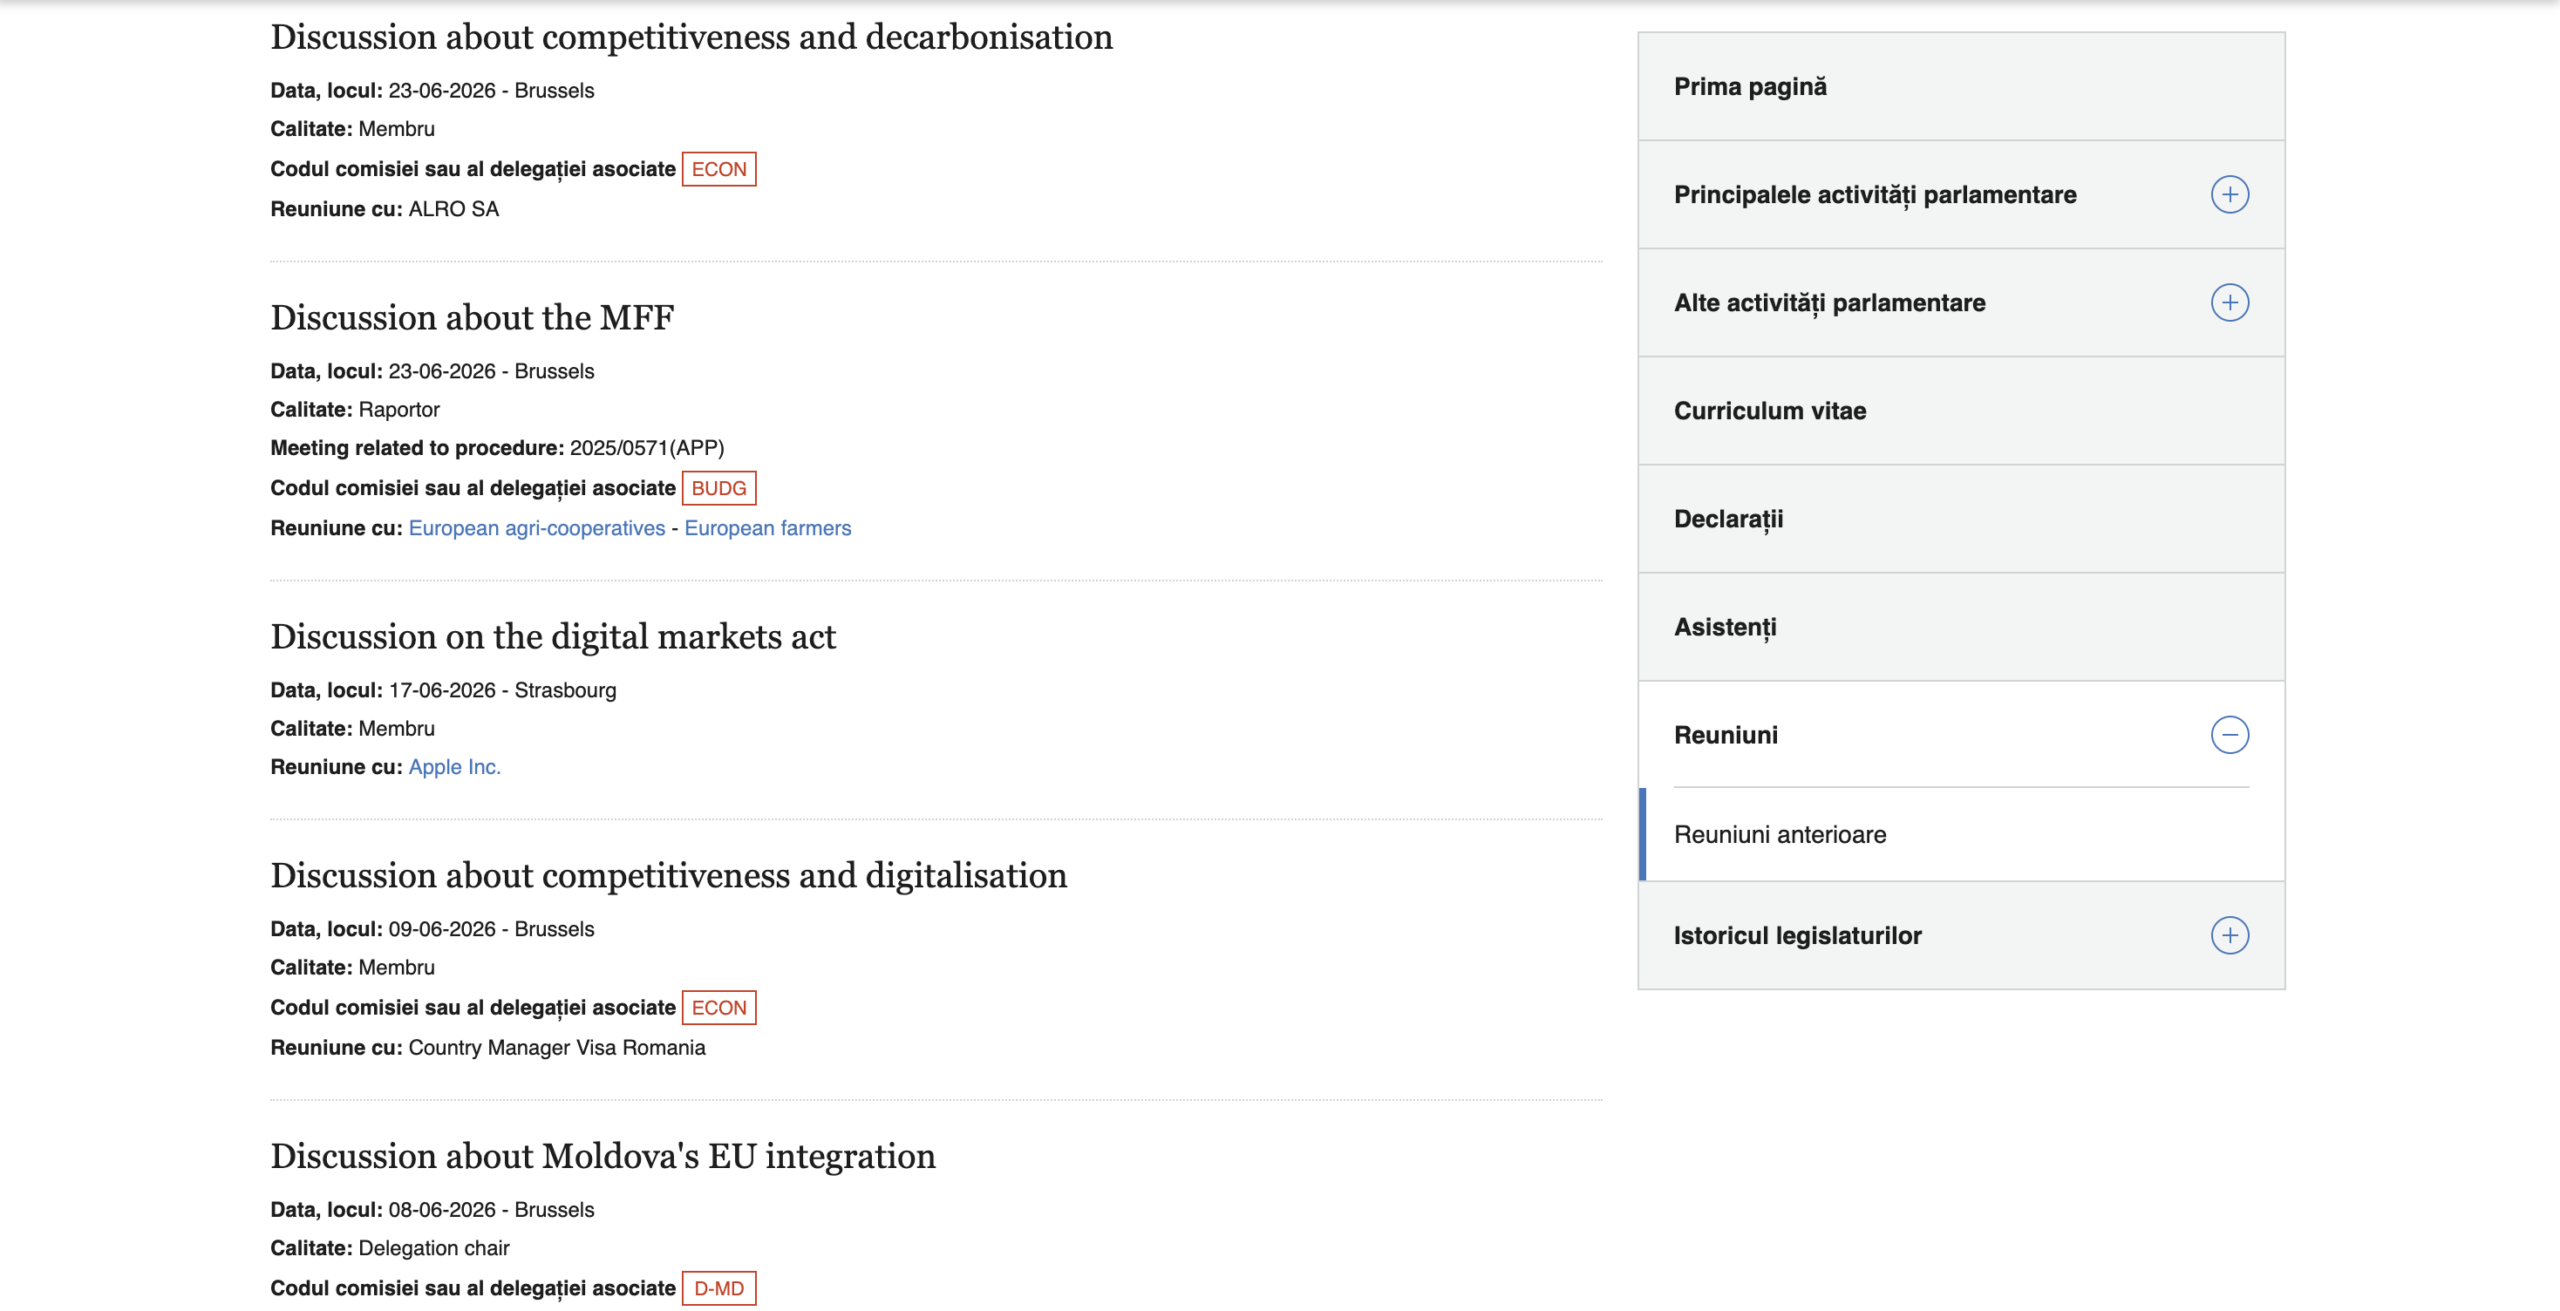Click the Alte activități parlamentare heading
The image size is (2560, 1311).
(x=1829, y=303)
